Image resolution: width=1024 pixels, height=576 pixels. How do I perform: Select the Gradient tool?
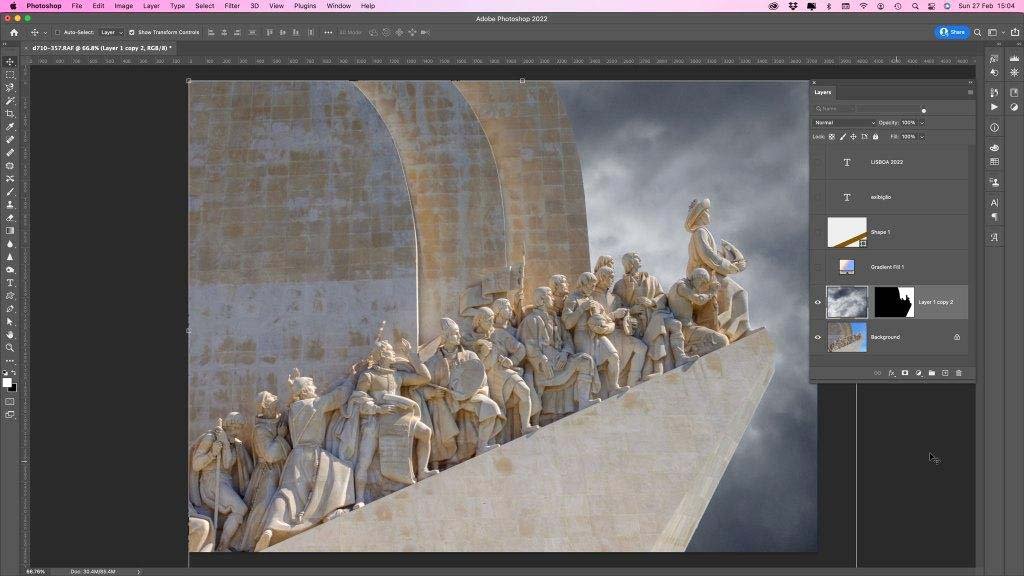click(10, 231)
